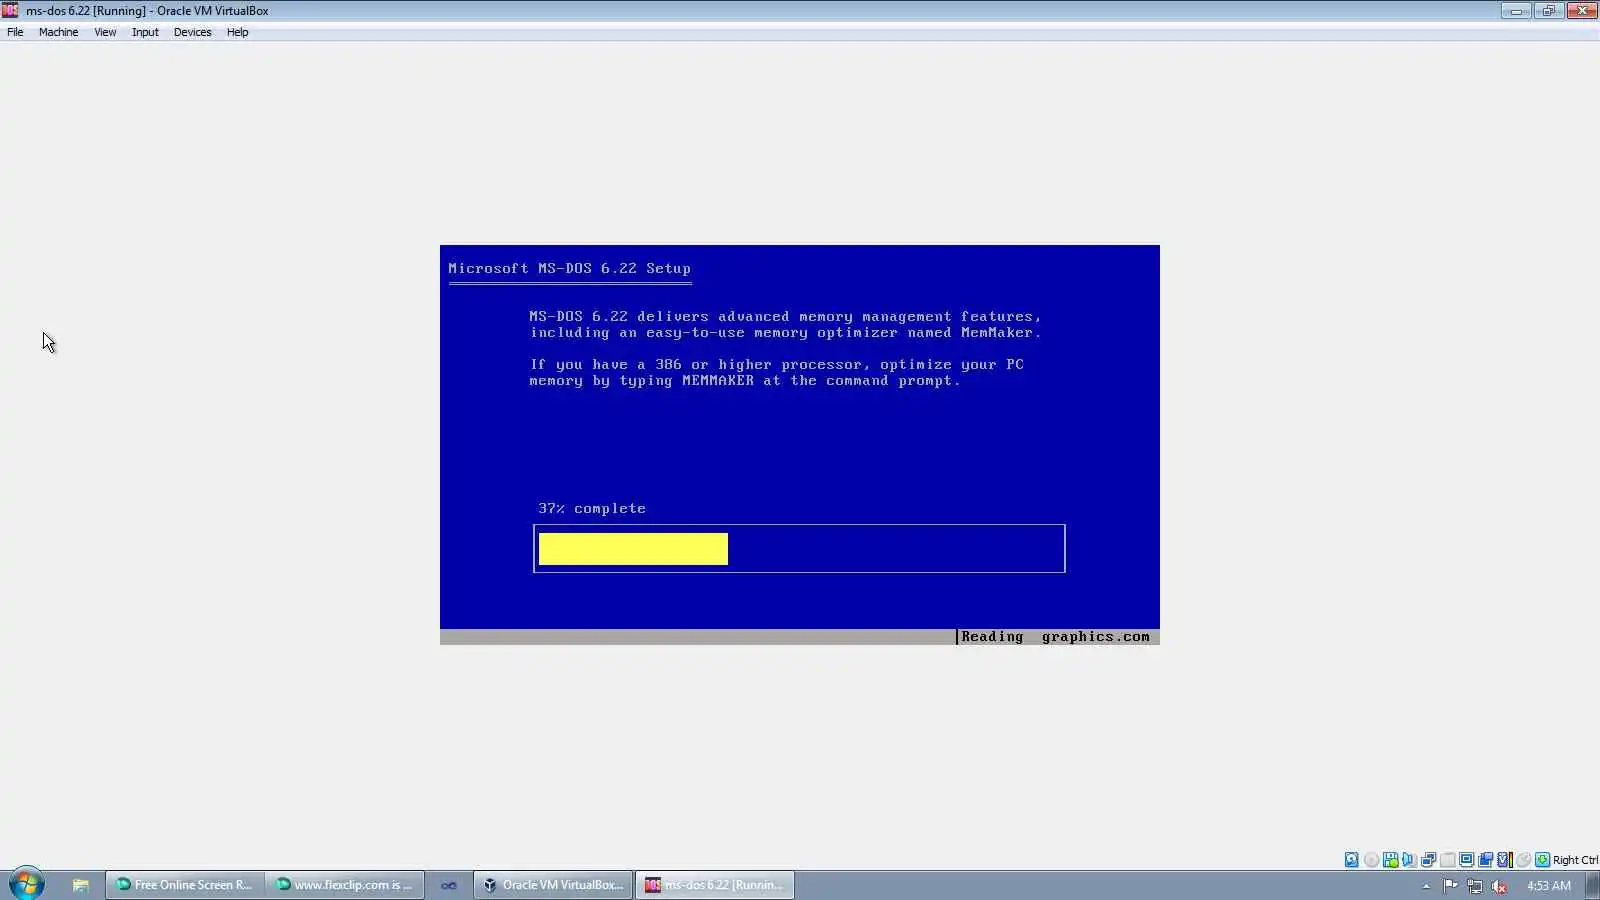Click the greyed mouse integration indicator
Screen dimensions: 1600x900
click(x=1523, y=860)
